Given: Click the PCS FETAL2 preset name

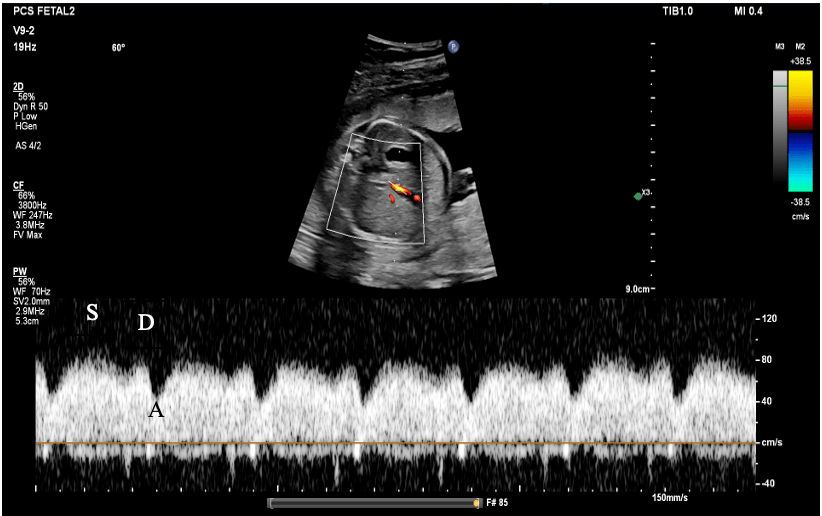Looking at the screenshot, I should (x=43, y=11).
